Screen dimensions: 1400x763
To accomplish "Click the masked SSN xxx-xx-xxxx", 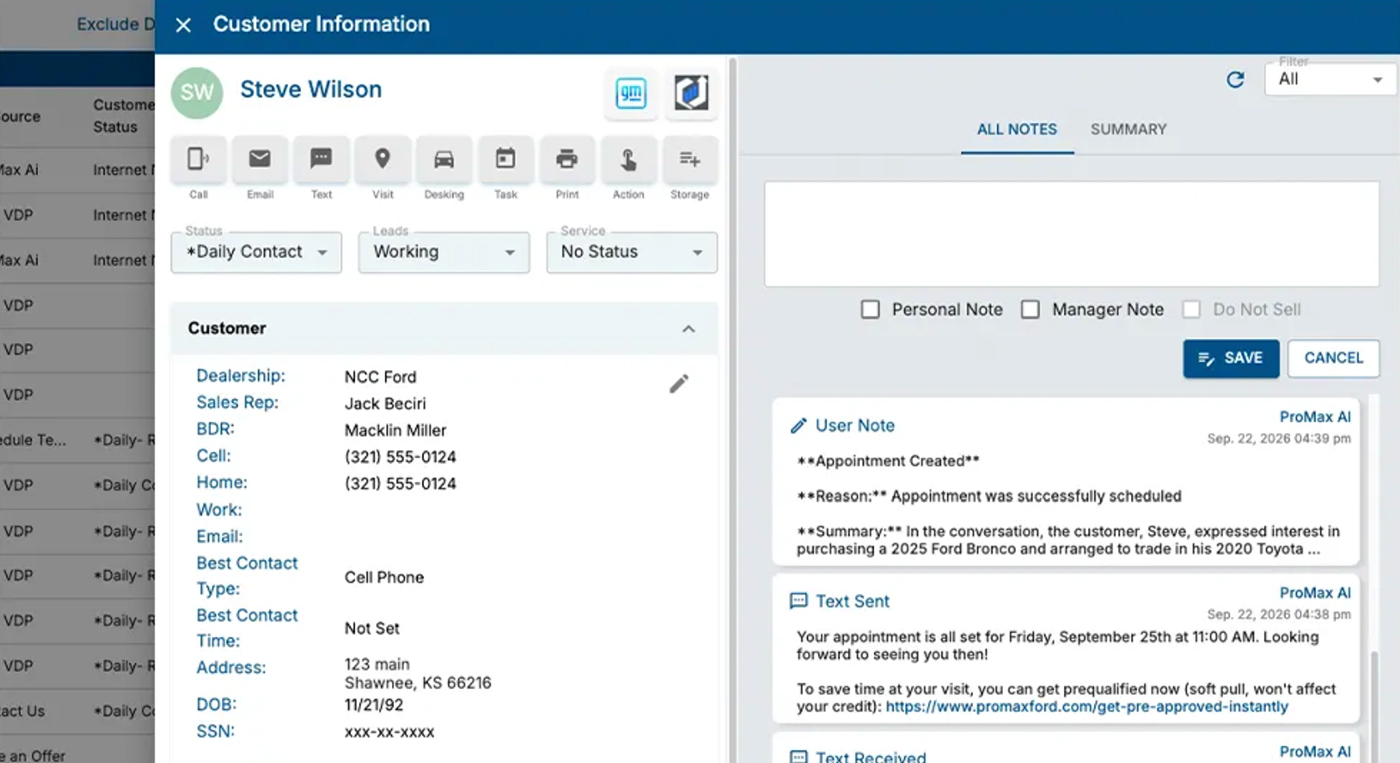I will (390, 732).
